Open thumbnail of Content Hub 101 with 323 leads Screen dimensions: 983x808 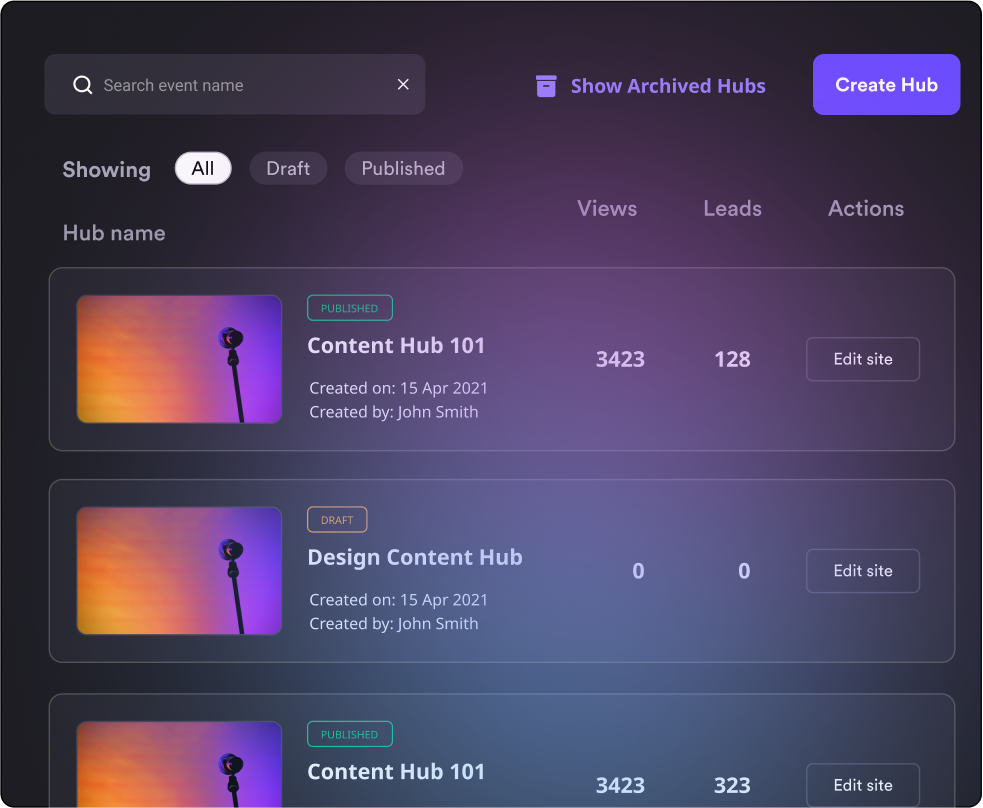pyautogui.click(x=179, y=764)
